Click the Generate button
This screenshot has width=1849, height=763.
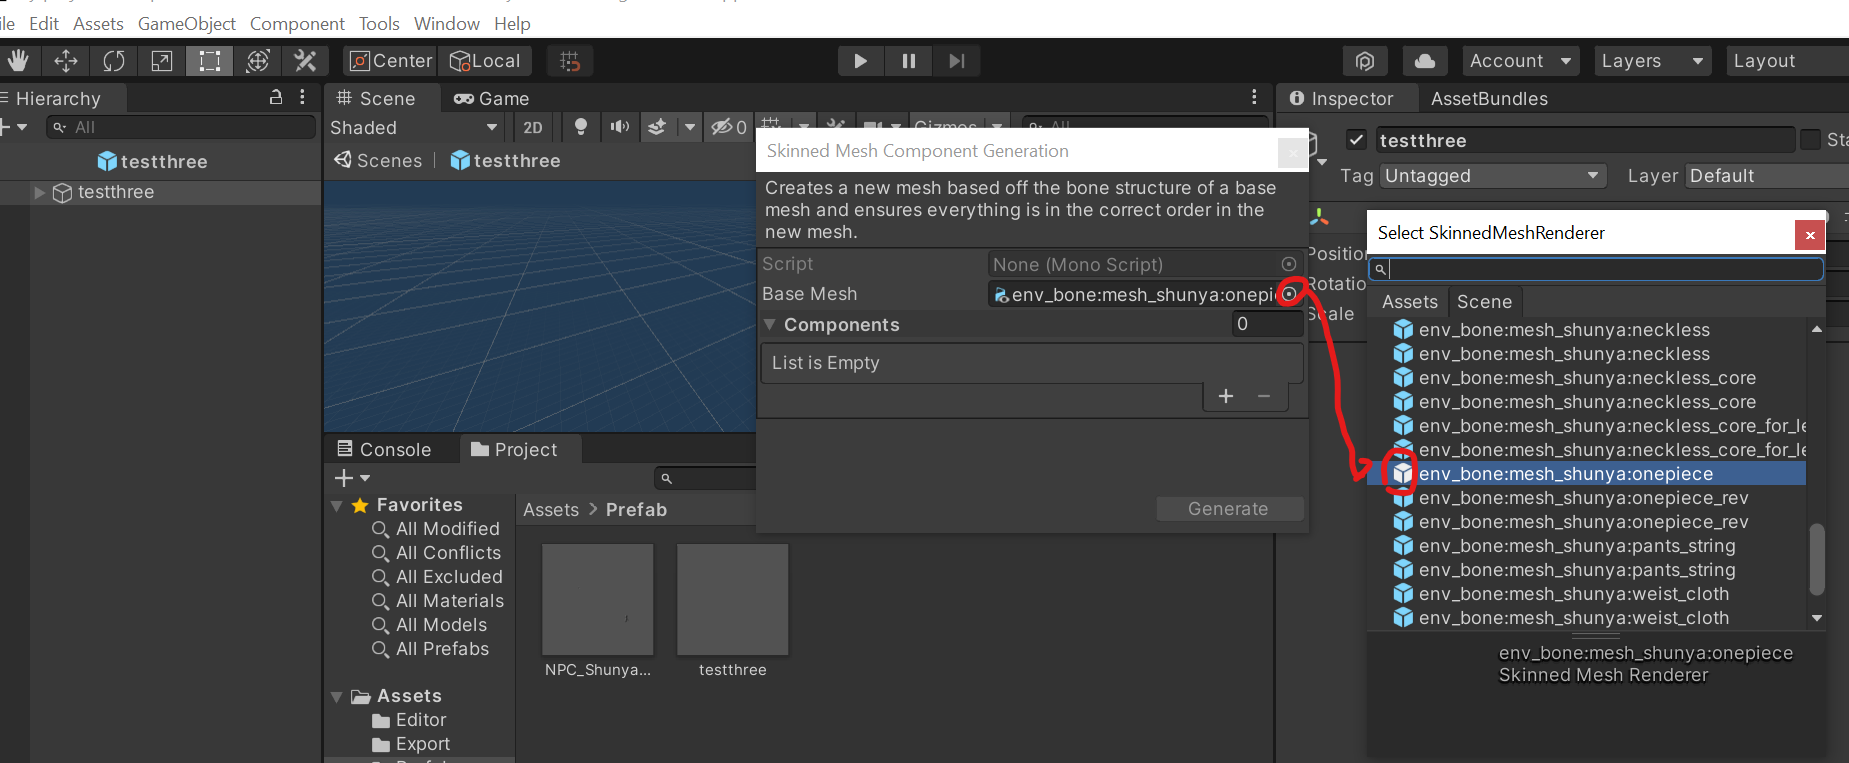pyautogui.click(x=1229, y=509)
